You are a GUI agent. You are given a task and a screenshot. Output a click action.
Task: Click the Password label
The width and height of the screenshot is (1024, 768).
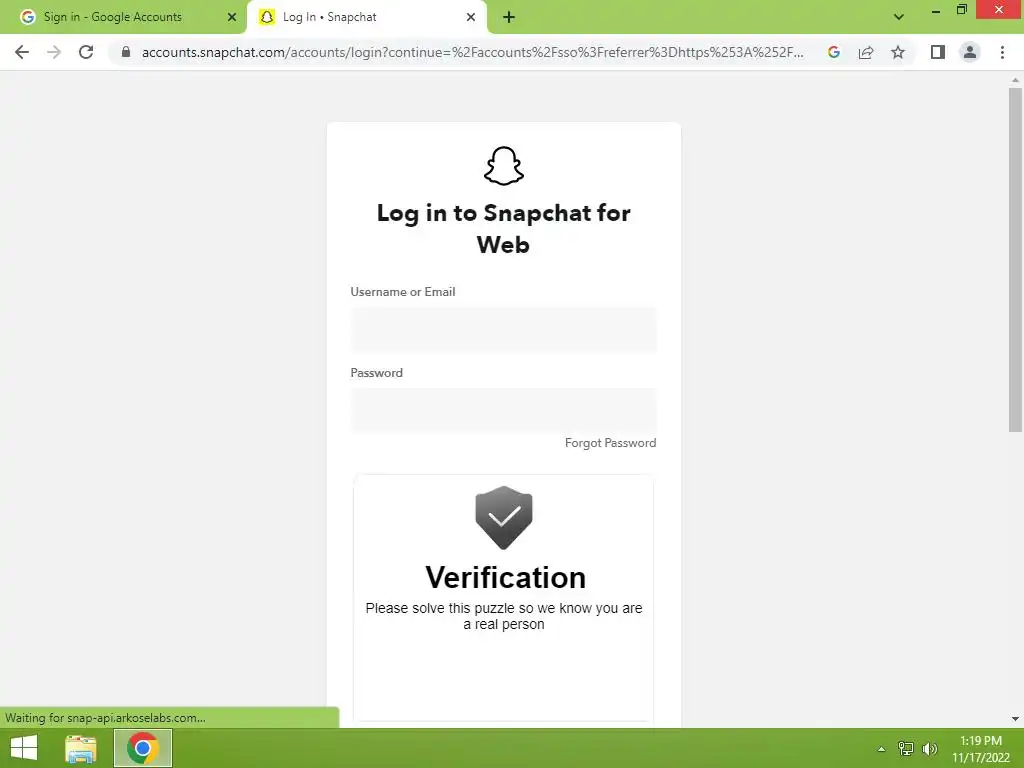click(377, 373)
